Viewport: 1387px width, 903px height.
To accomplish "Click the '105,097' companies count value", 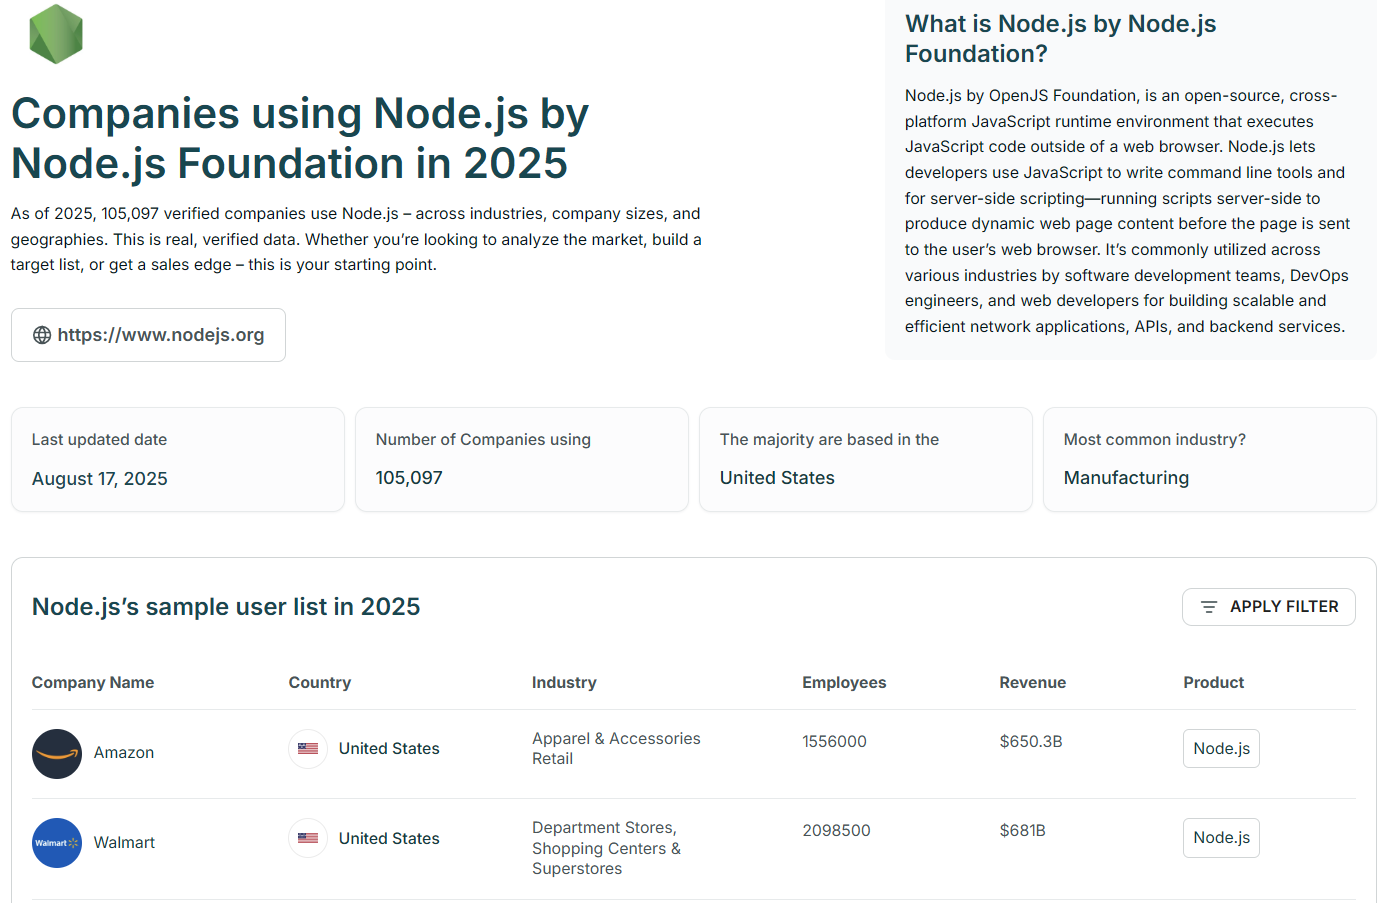I will click(409, 478).
